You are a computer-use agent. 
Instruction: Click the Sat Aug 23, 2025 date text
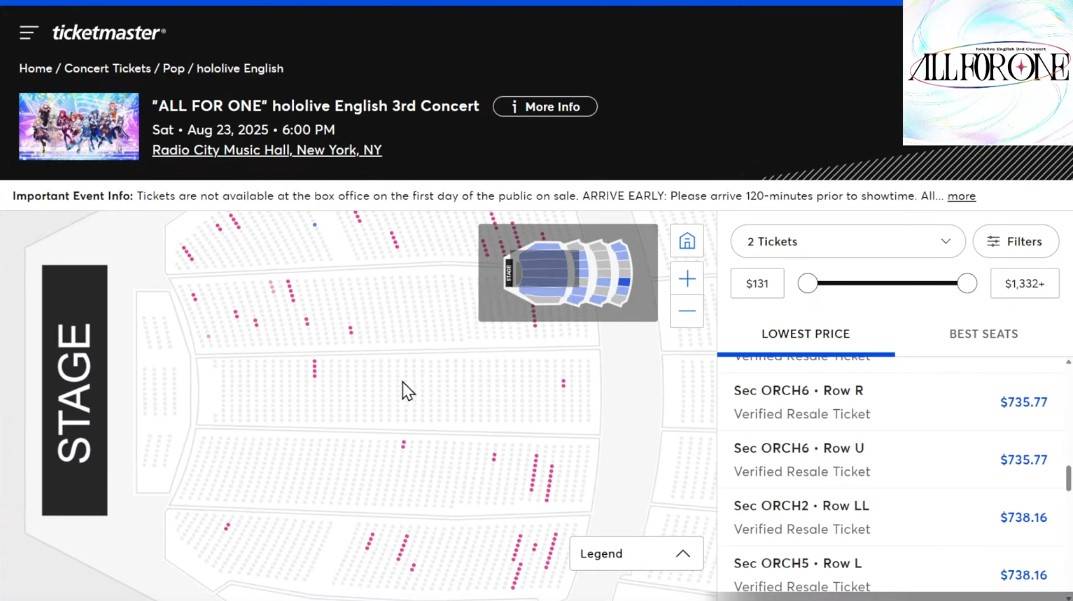pos(244,129)
